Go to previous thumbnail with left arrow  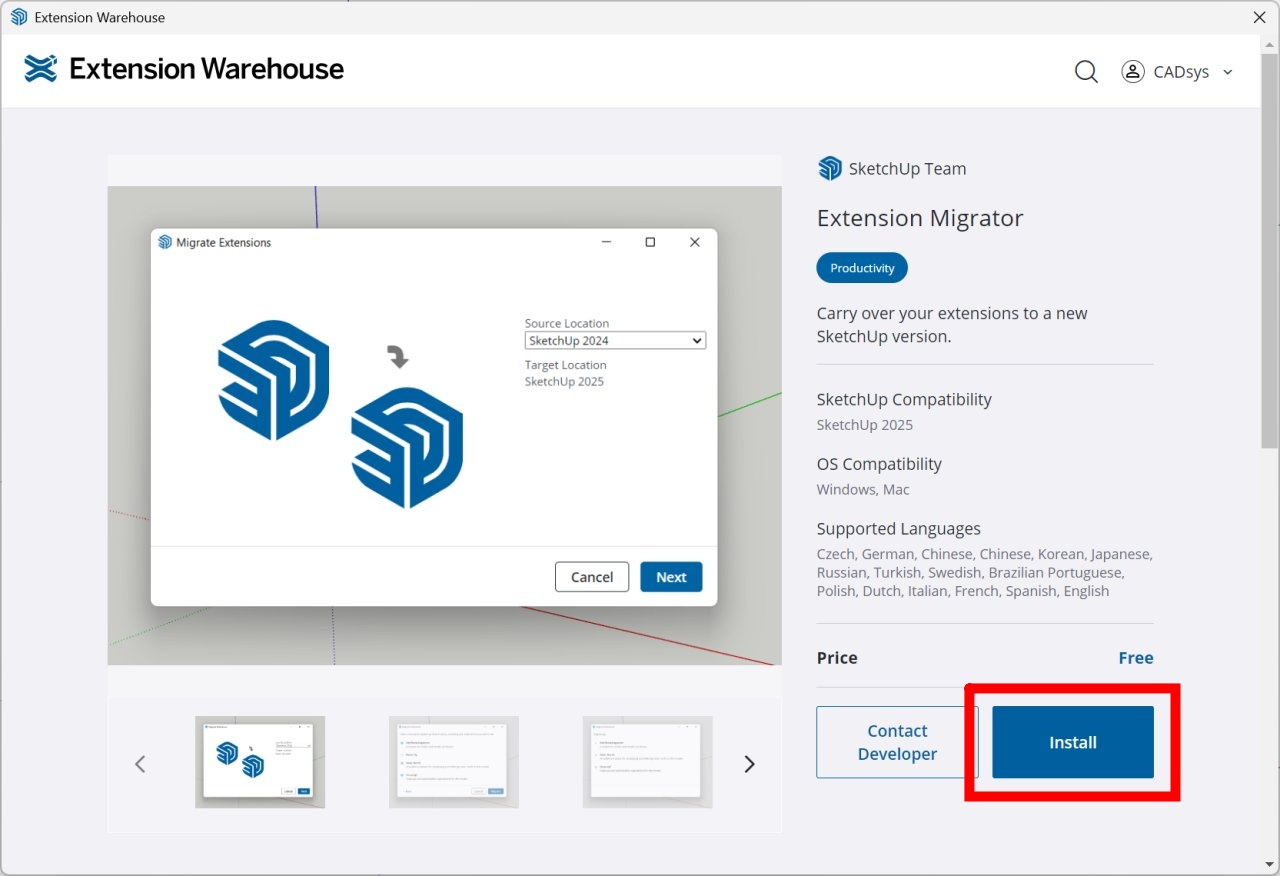point(140,764)
